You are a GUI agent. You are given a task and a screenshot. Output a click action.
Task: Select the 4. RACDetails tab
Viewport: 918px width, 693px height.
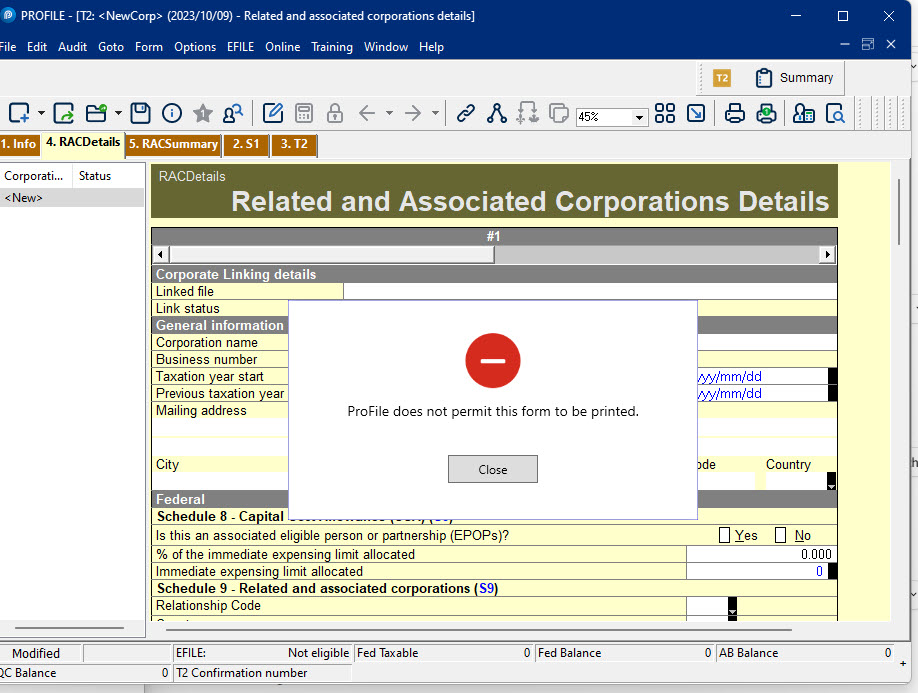coord(83,143)
